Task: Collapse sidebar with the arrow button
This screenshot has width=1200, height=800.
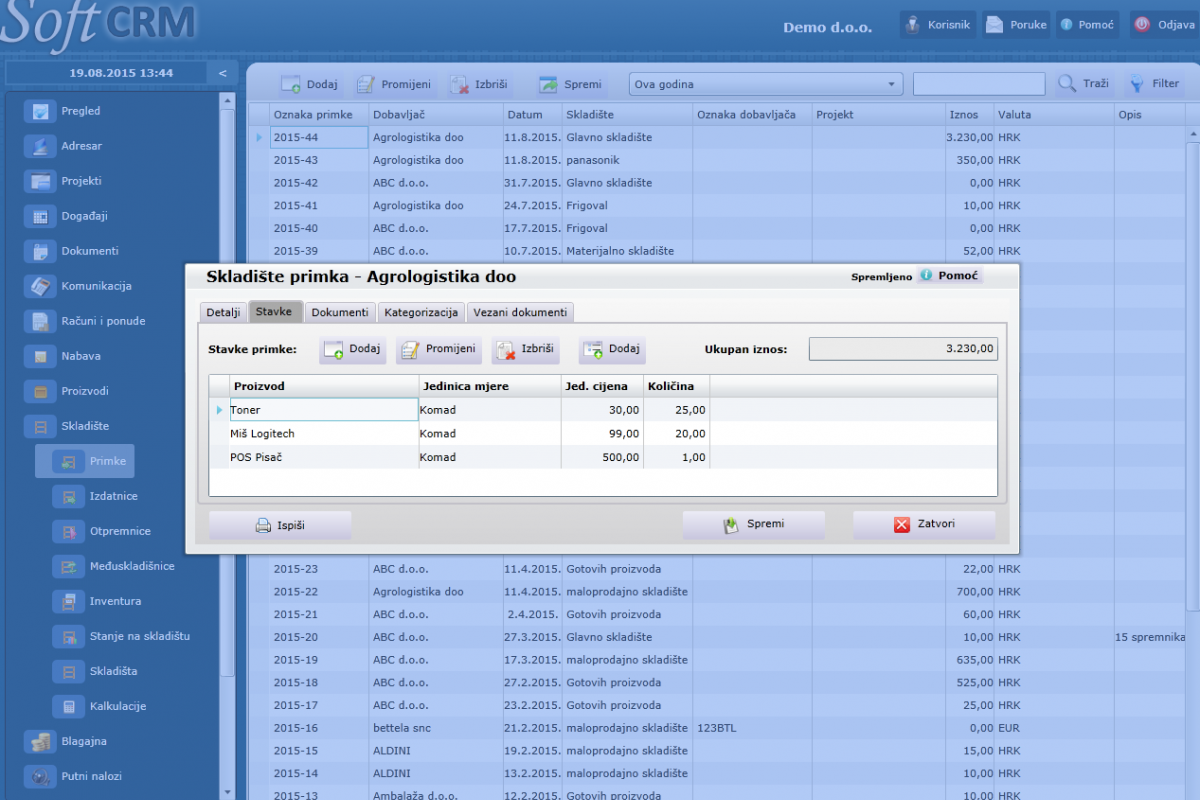Action: coord(222,73)
